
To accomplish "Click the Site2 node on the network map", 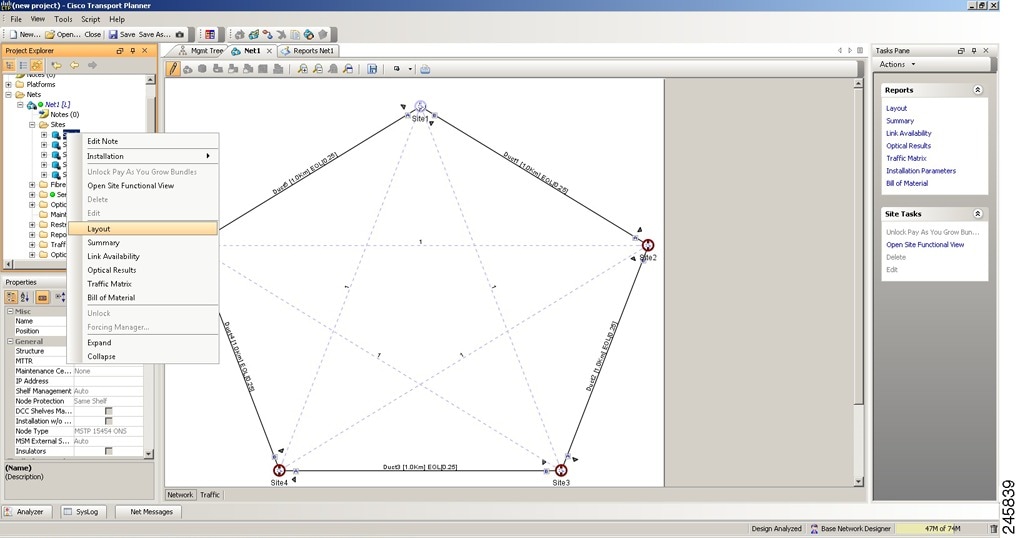I will (648, 245).
